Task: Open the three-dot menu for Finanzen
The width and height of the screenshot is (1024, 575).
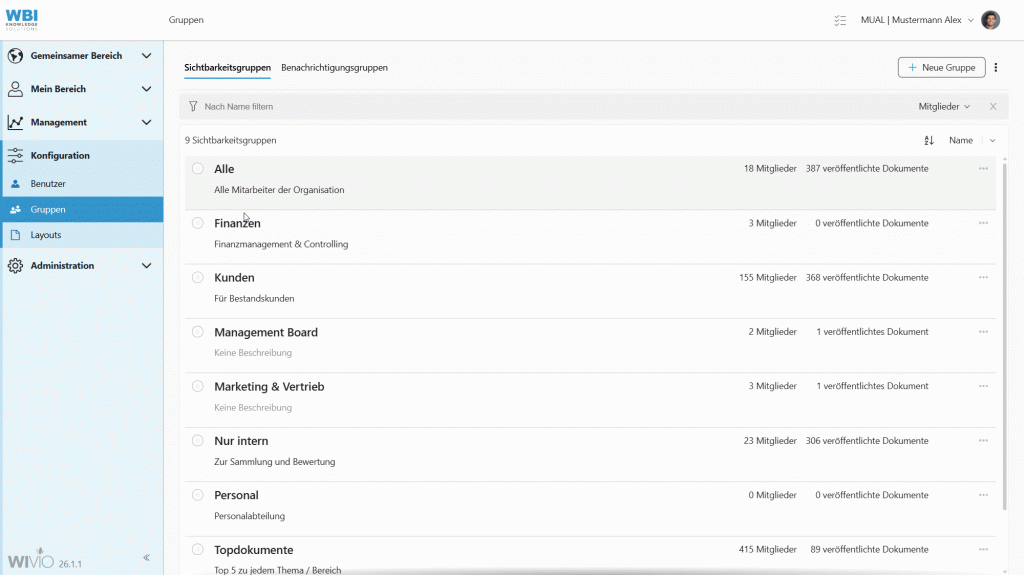Action: tap(983, 223)
